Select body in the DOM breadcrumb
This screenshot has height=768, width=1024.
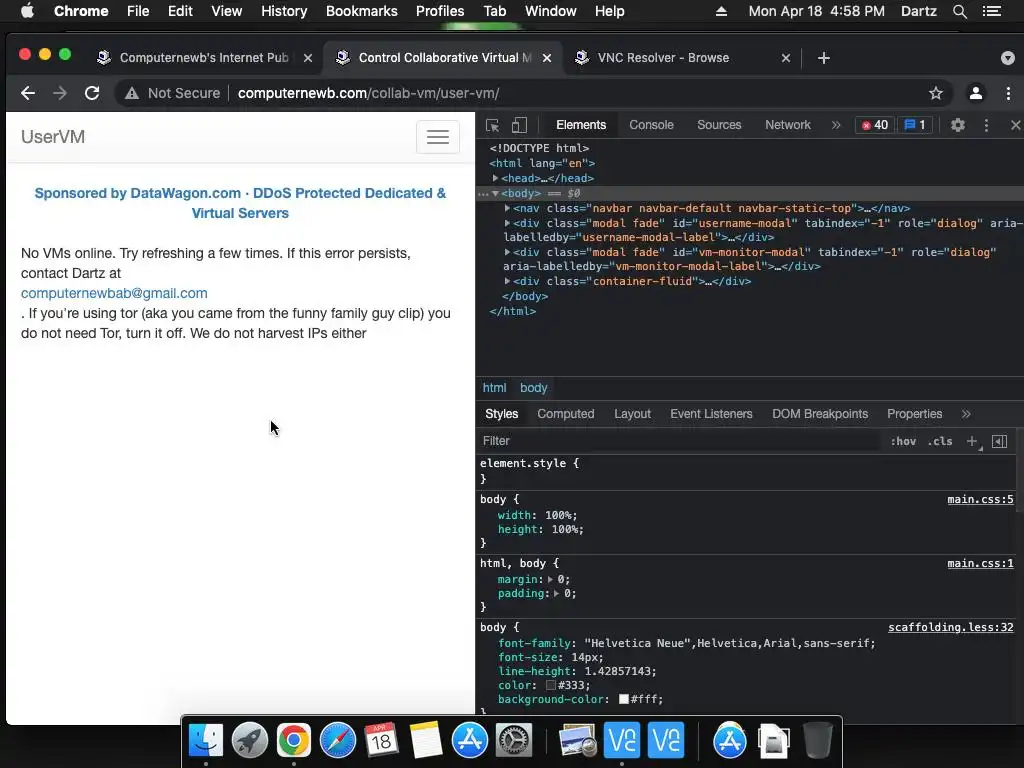pyautogui.click(x=534, y=388)
